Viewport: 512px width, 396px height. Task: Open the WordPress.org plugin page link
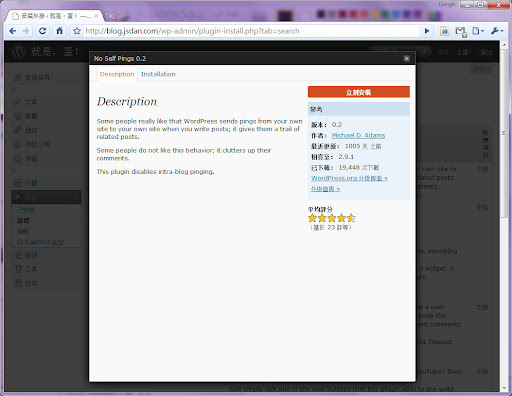click(349, 178)
